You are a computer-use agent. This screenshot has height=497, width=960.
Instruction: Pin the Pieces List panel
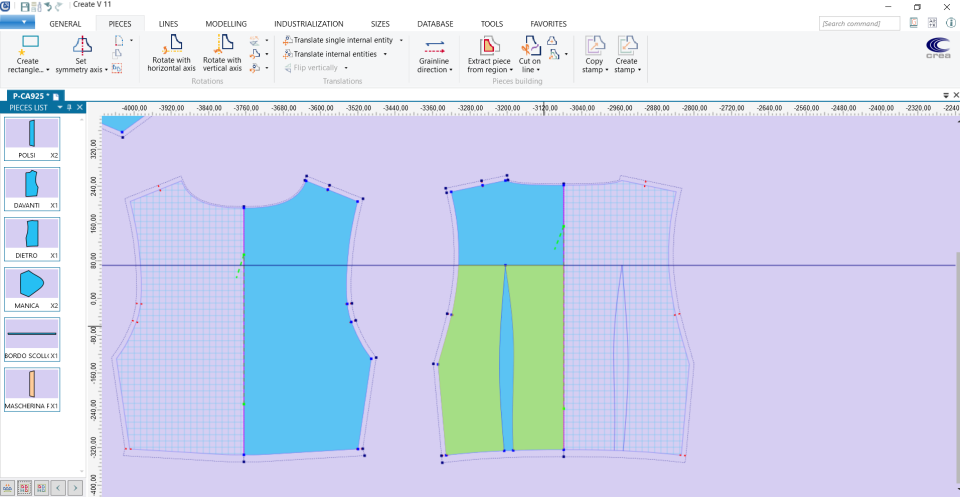point(70,106)
